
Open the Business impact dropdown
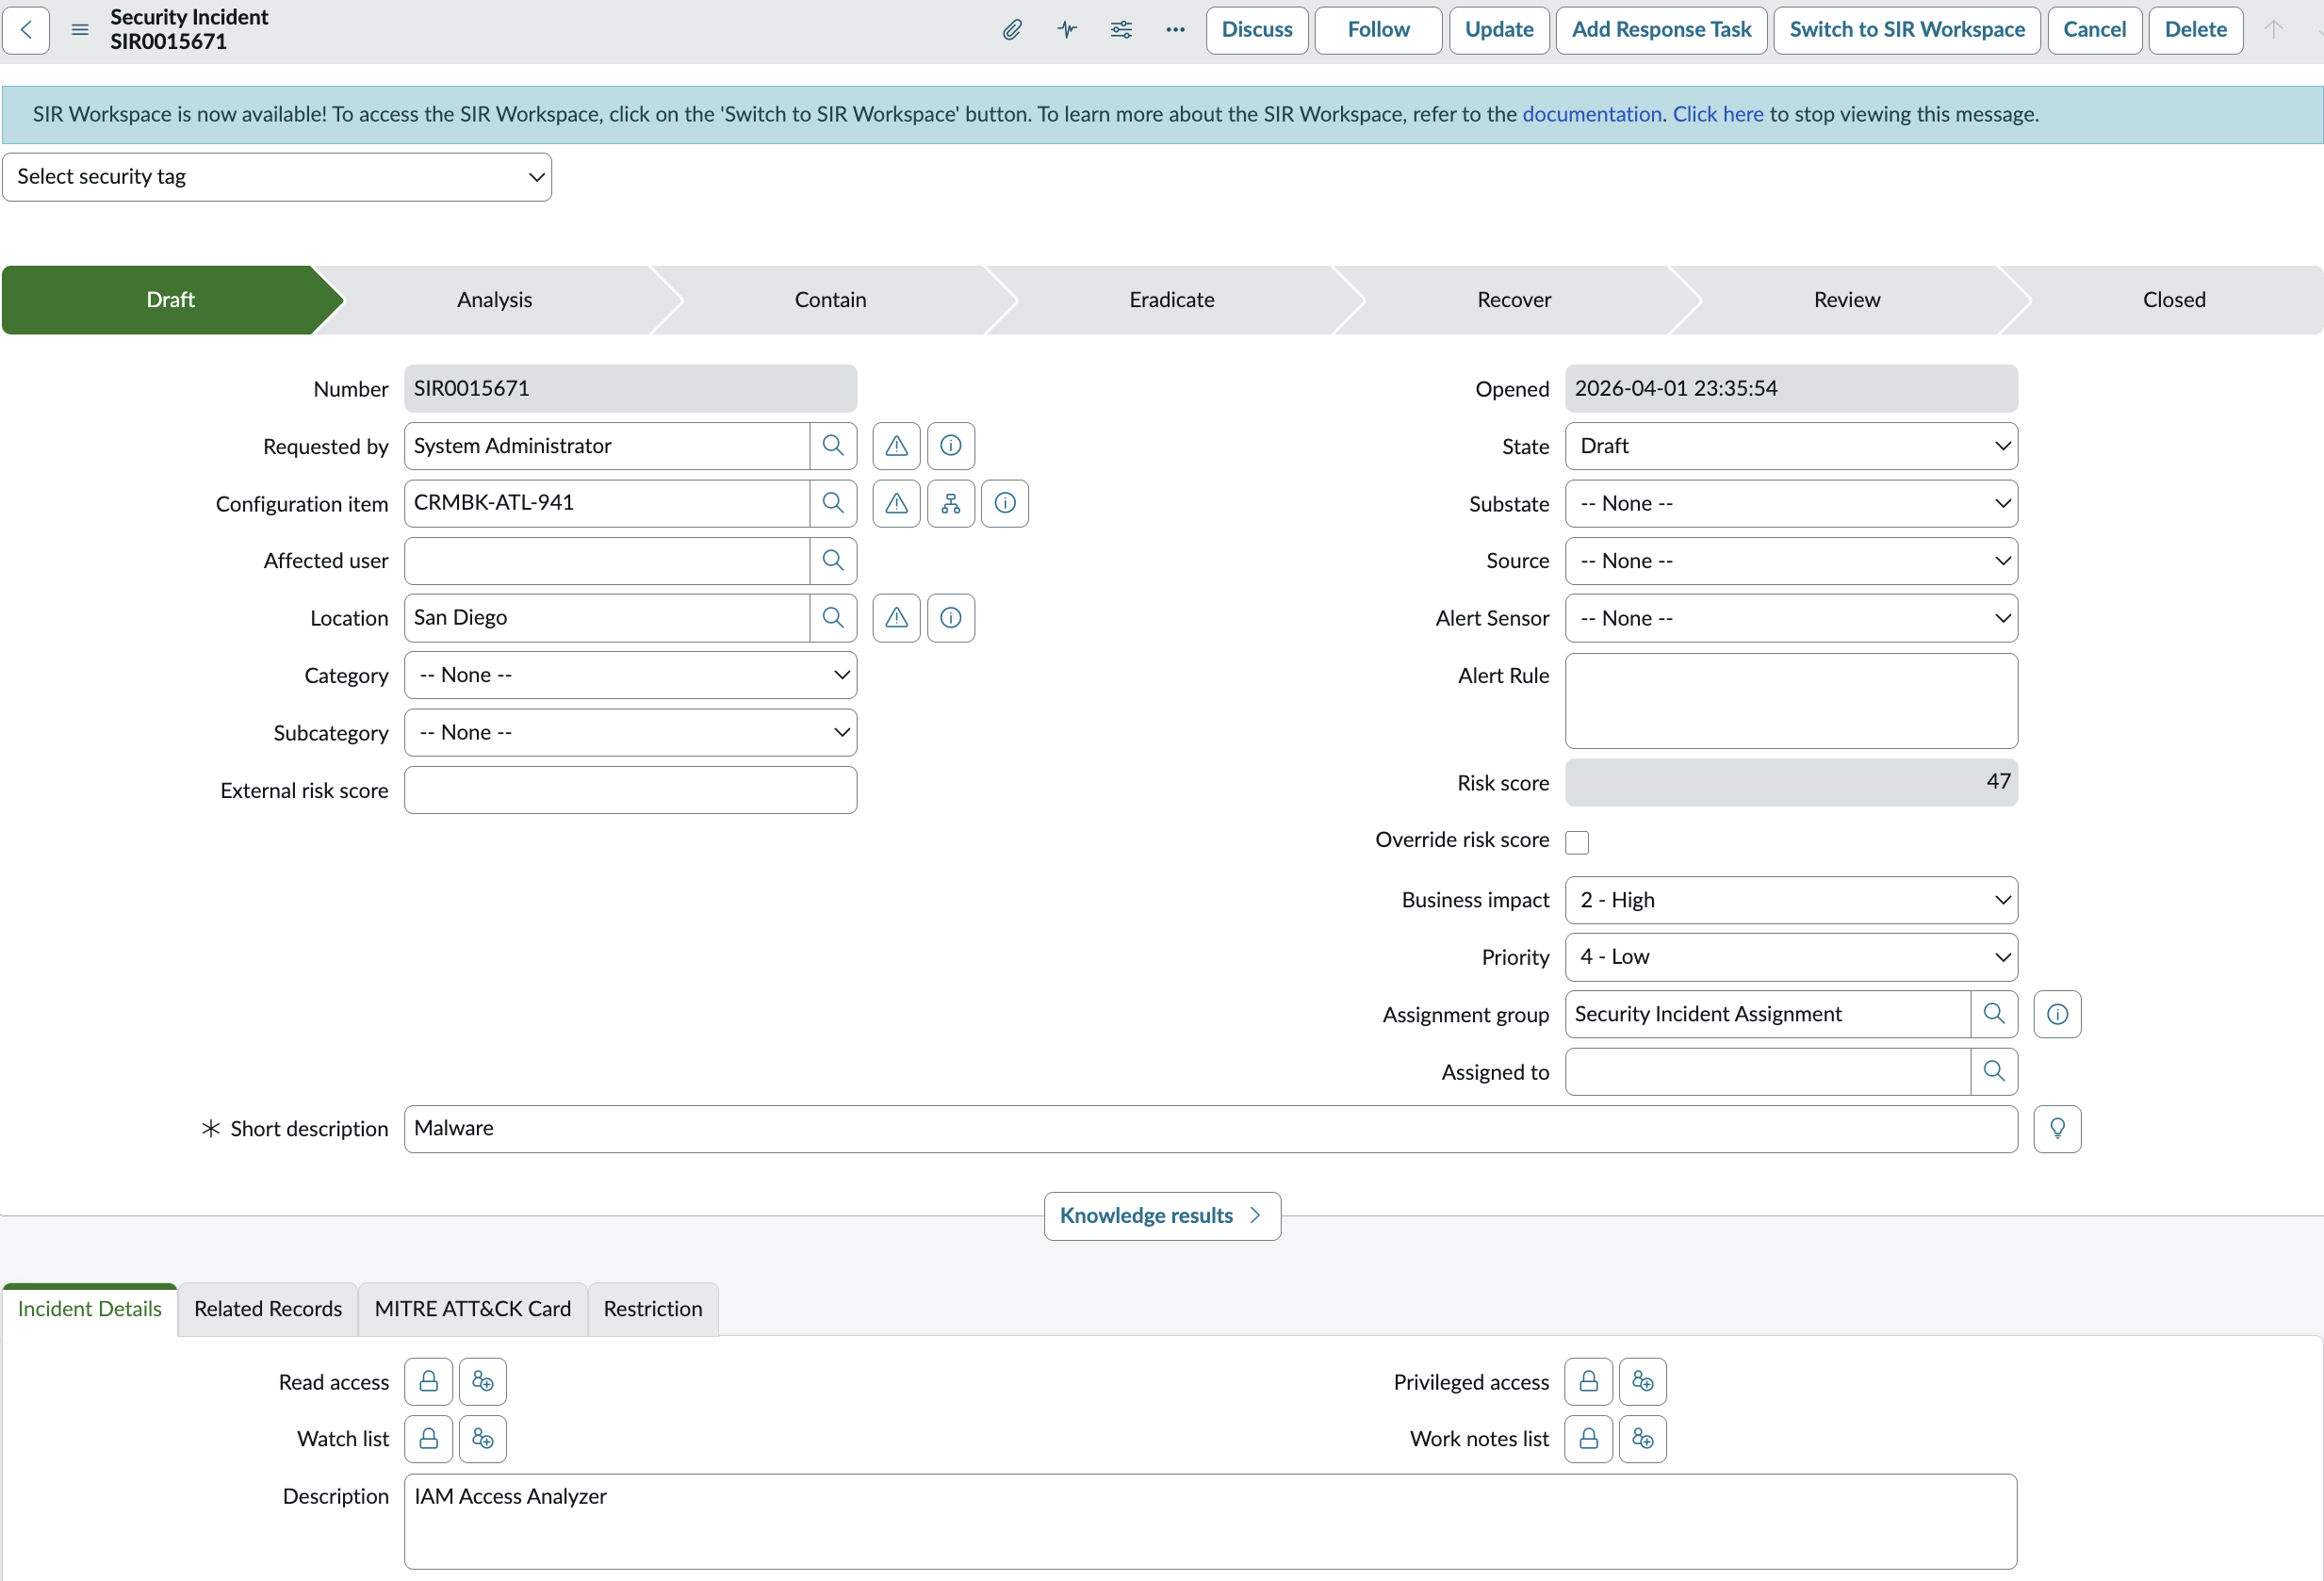1791,900
